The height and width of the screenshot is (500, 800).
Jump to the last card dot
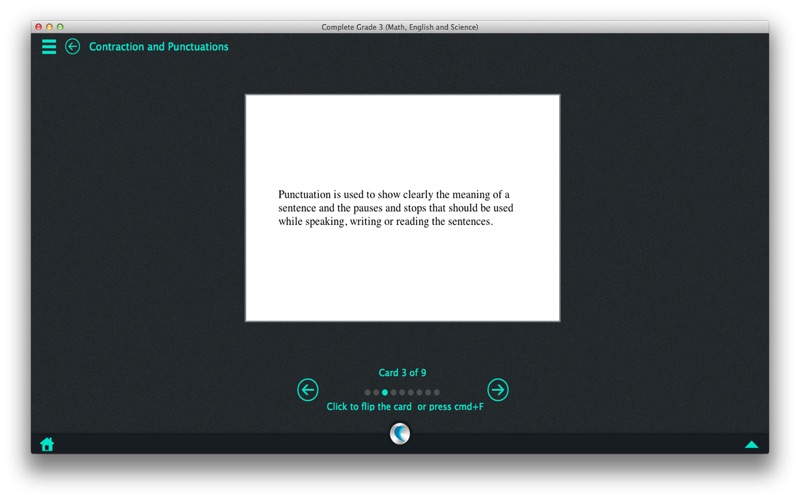(437, 392)
